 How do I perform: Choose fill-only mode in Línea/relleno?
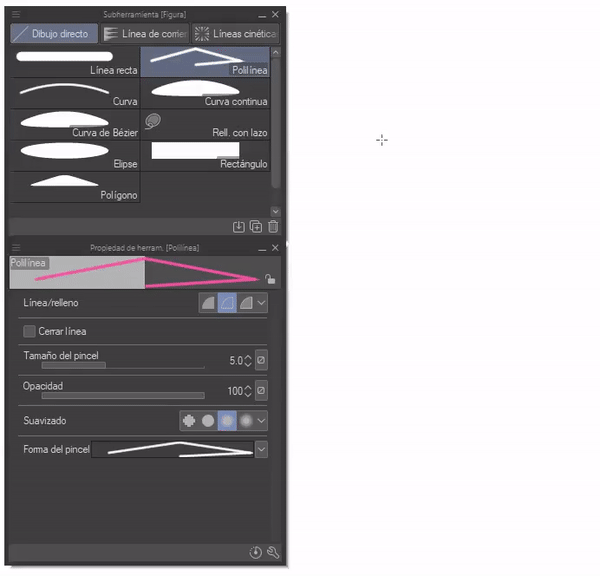[208, 303]
